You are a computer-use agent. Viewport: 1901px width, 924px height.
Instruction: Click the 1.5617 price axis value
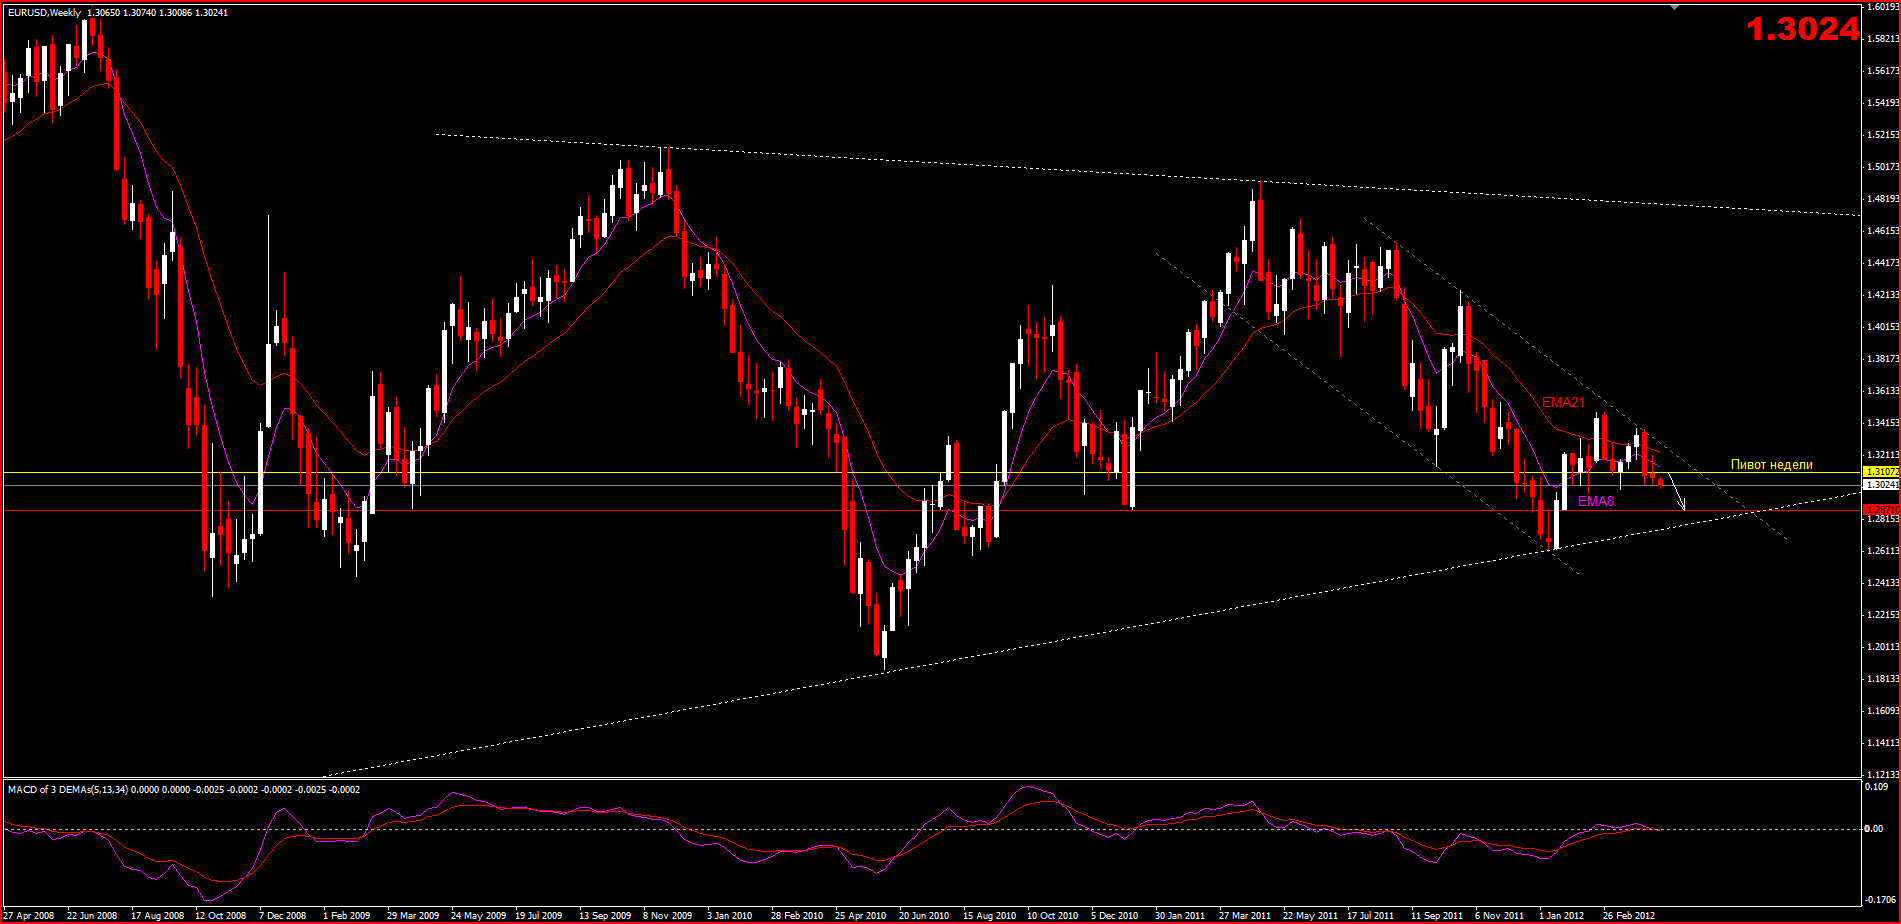tap(1883, 71)
